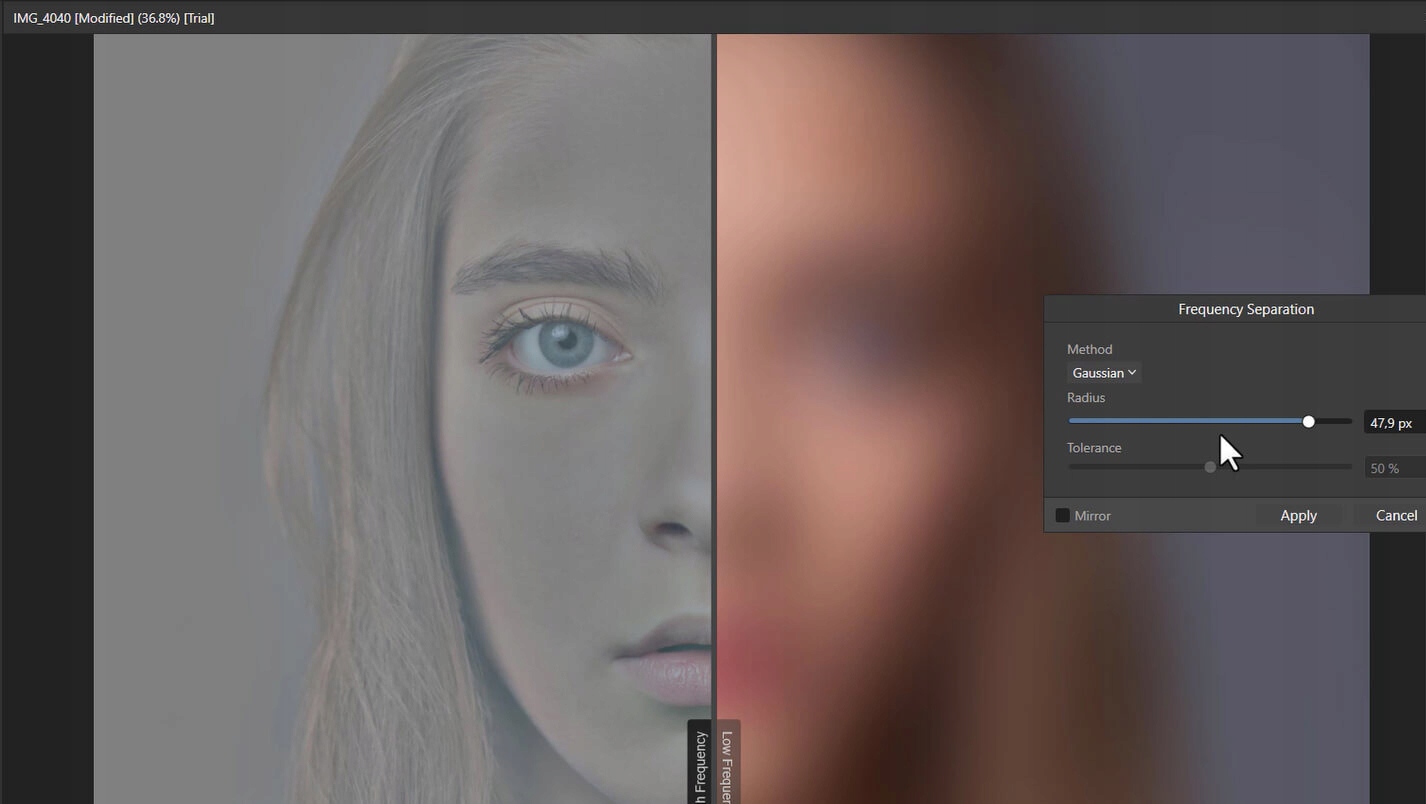Image resolution: width=1426 pixels, height=804 pixels.
Task: Click the IMG_4040 document title tab
Action: 113,18
